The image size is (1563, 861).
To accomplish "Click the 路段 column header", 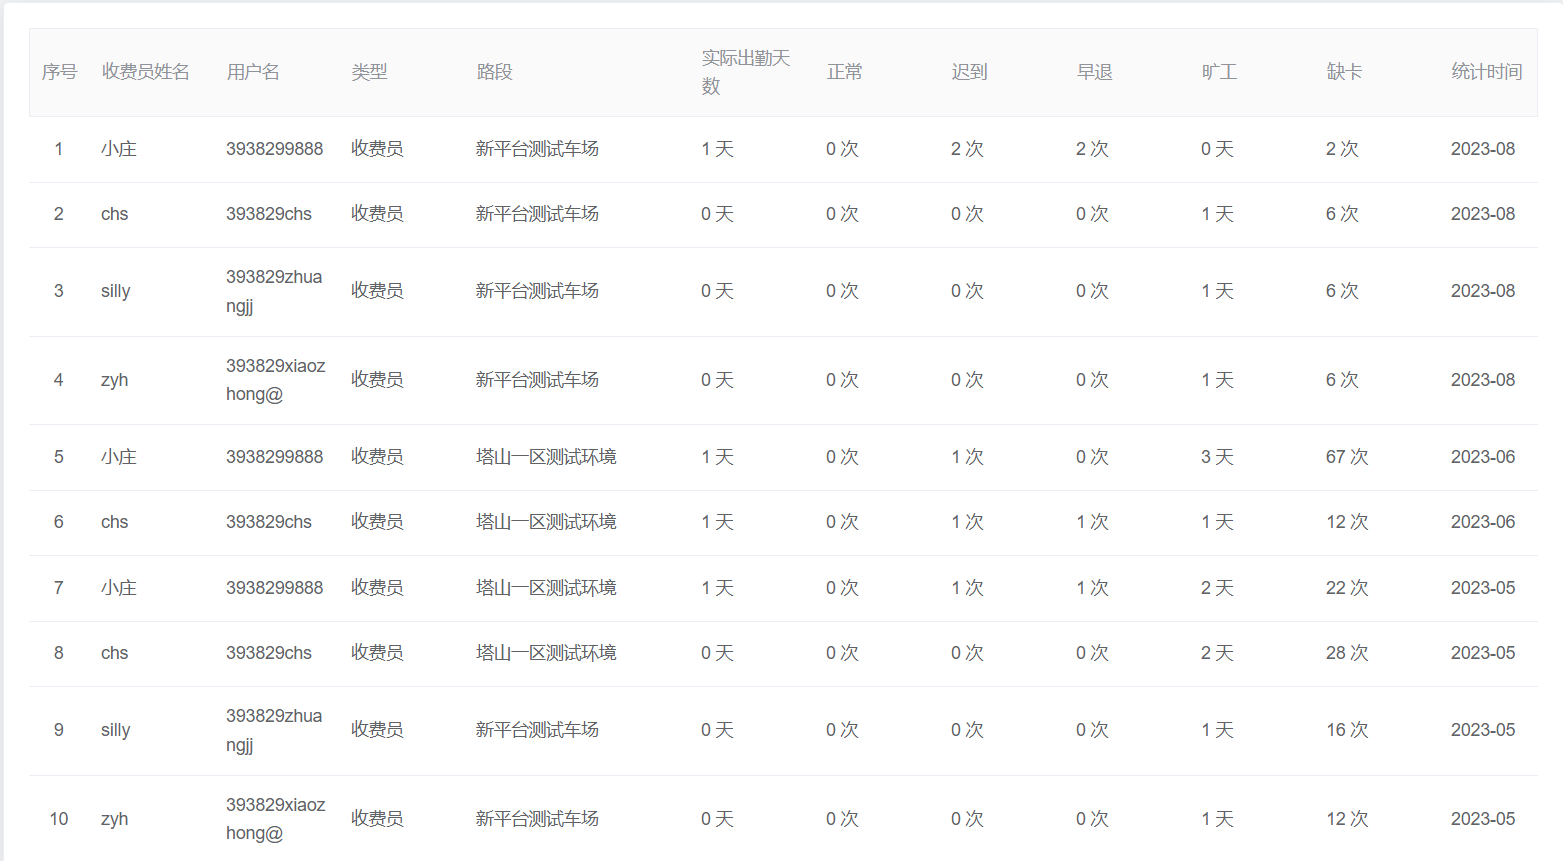I will click(x=494, y=72).
